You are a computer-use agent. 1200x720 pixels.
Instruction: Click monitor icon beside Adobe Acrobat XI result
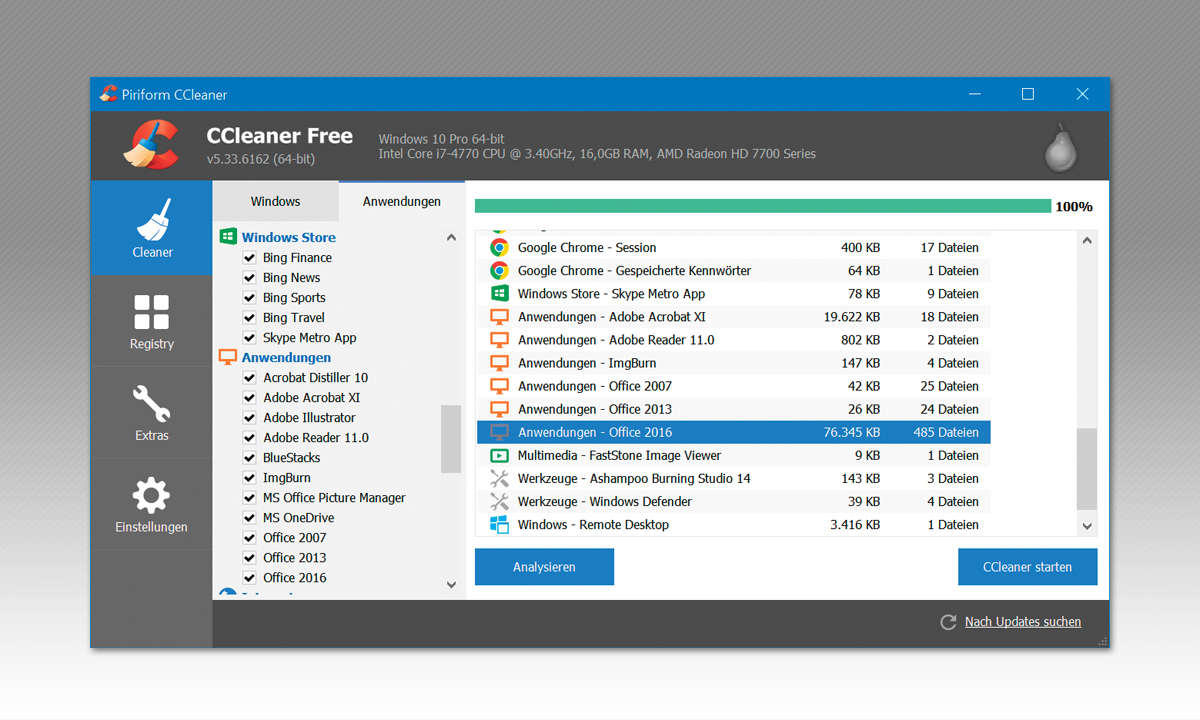499,317
